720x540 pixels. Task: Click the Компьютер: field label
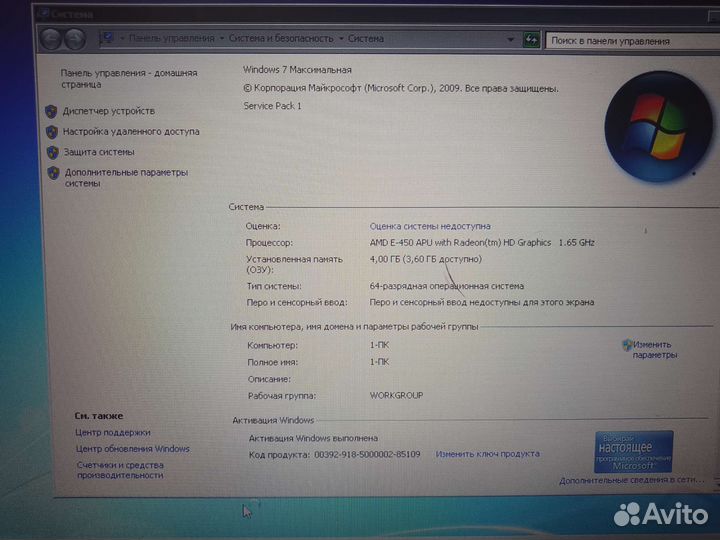(272, 345)
